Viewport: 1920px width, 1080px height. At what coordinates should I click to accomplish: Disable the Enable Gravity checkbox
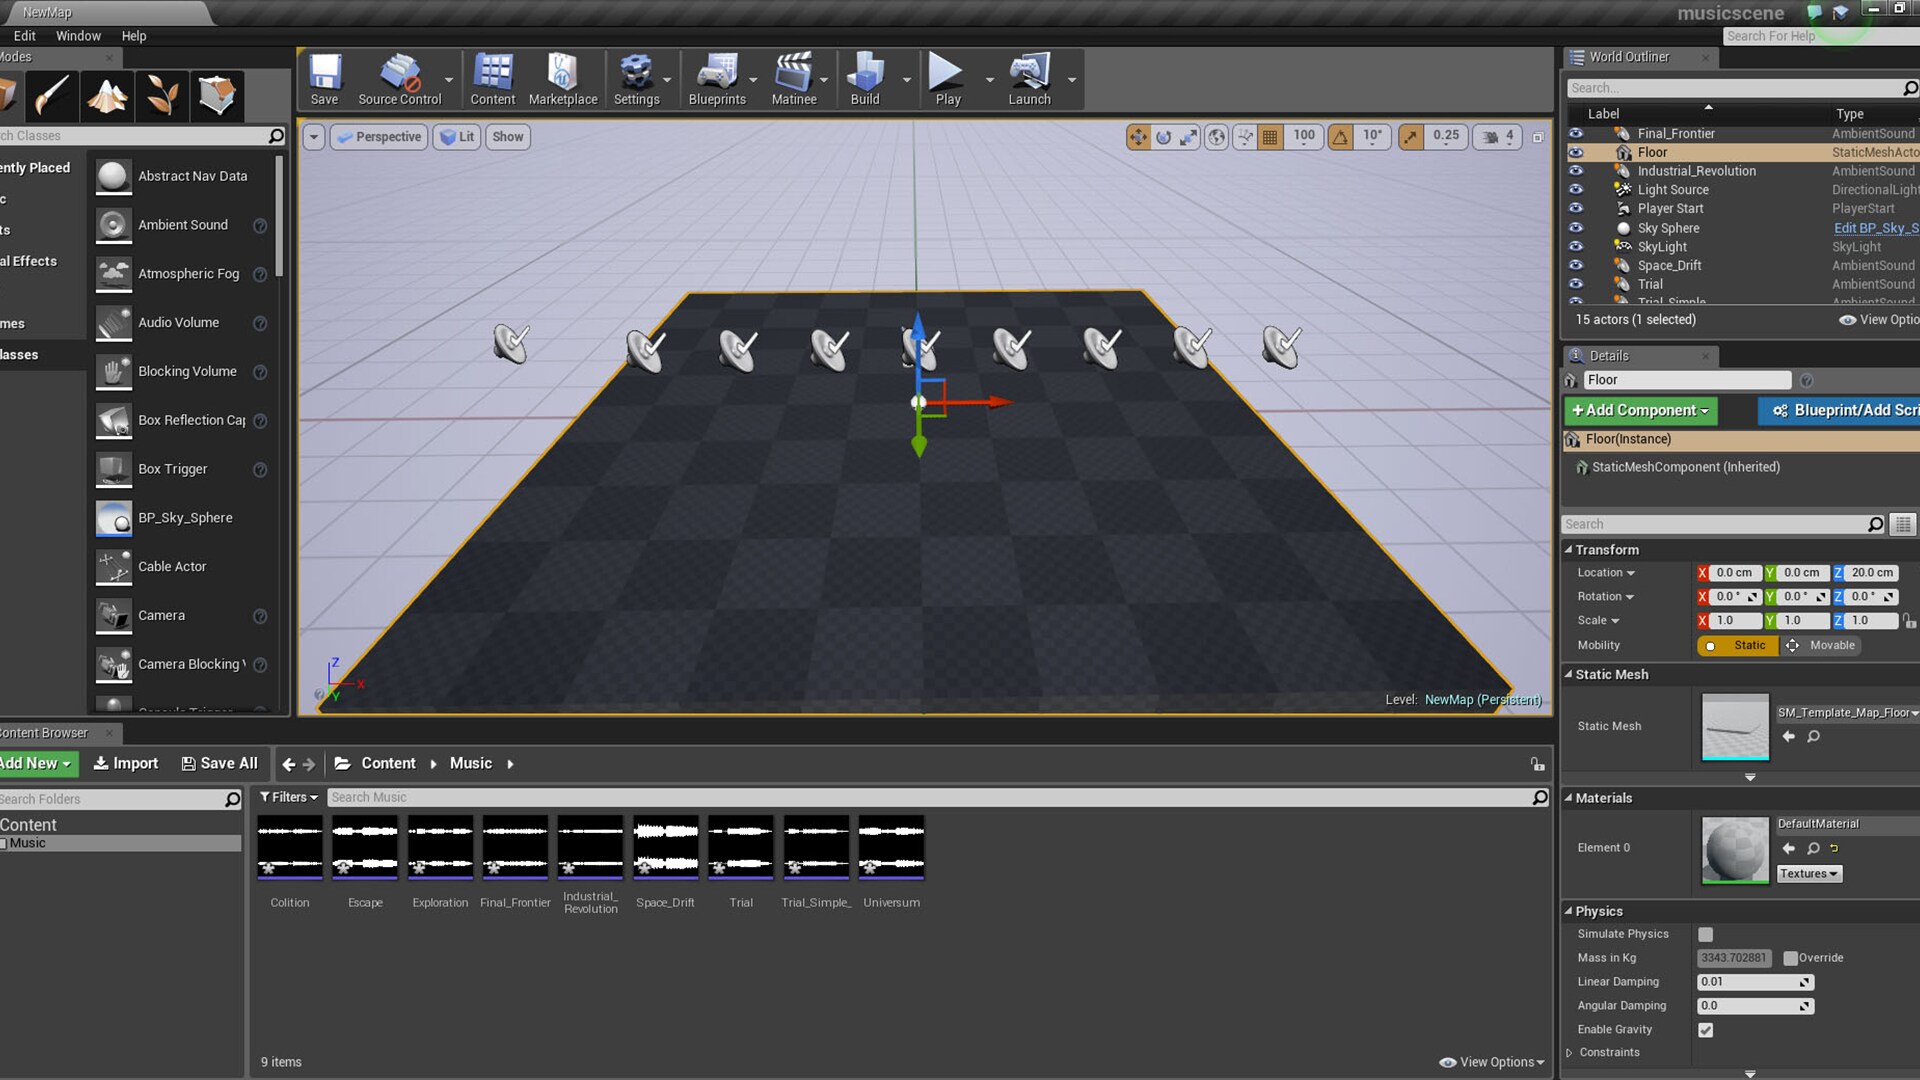click(x=1706, y=1030)
